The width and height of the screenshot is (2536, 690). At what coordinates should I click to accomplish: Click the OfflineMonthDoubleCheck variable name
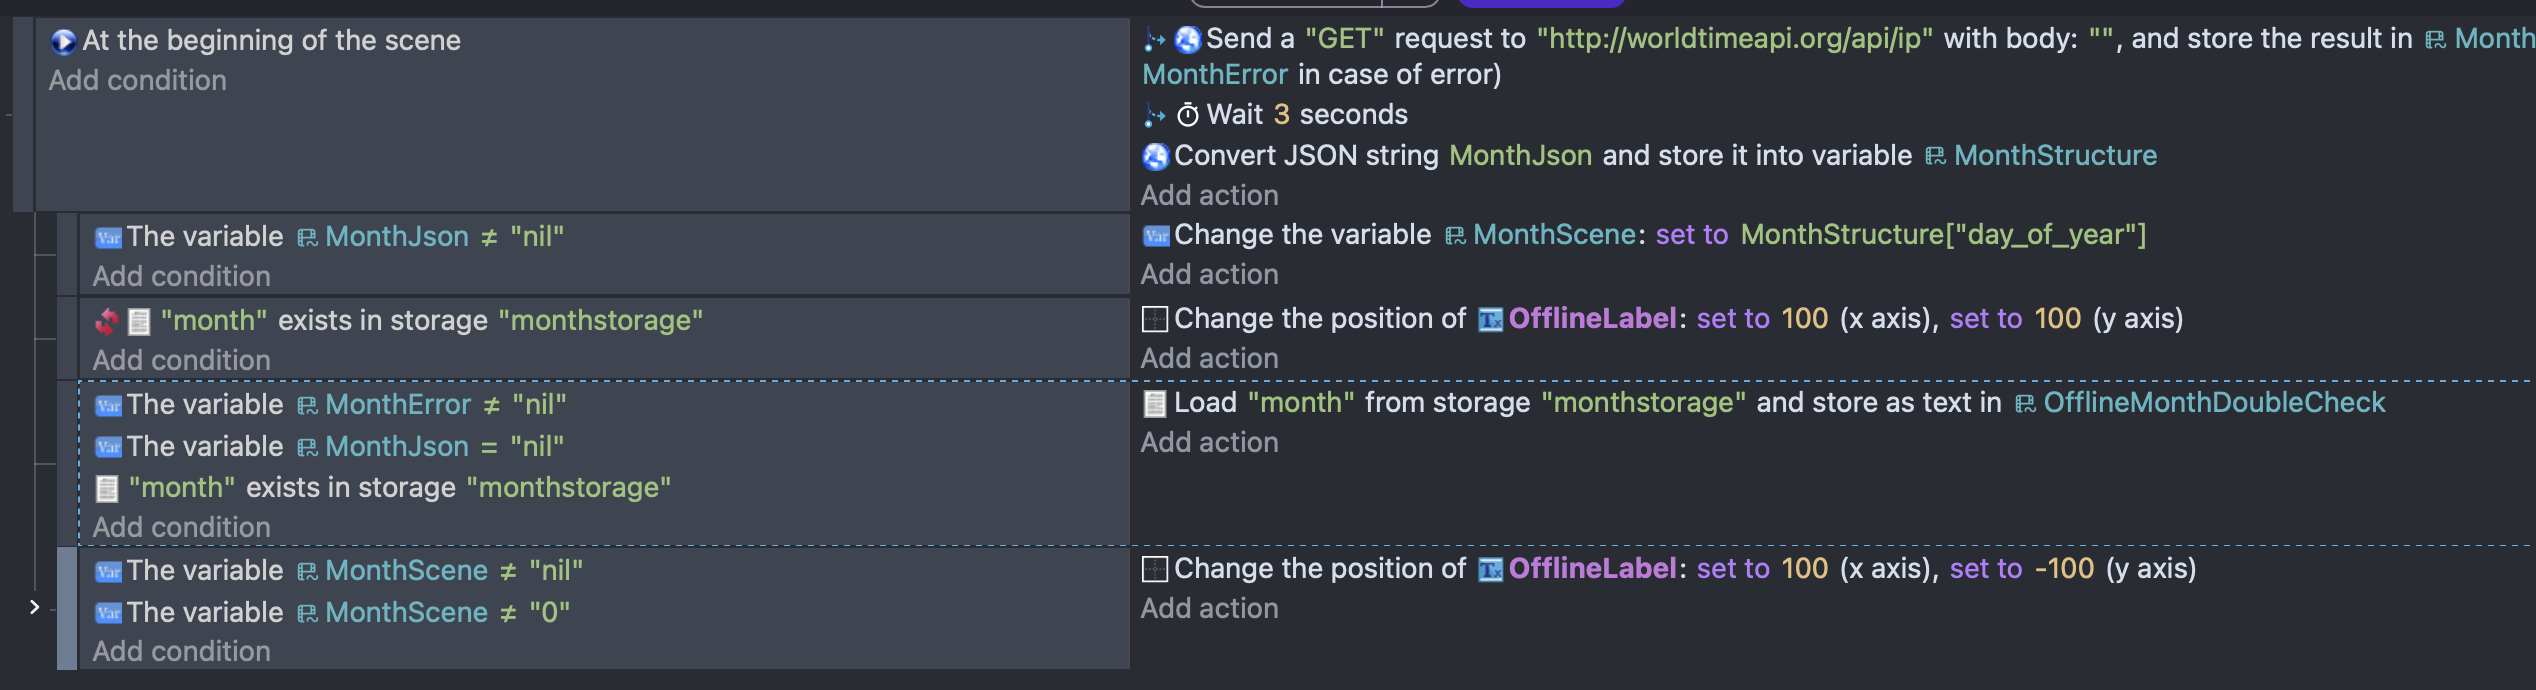click(2213, 403)
